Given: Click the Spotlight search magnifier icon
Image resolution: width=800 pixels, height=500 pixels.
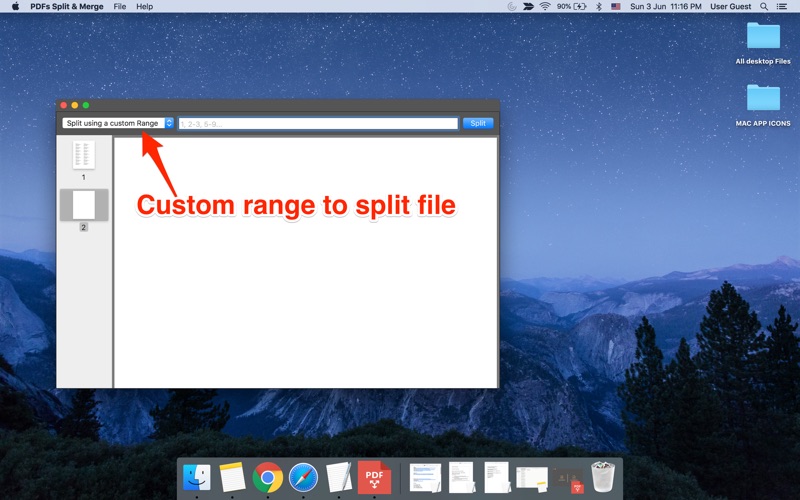Looking at the screenshot, I should [764, 6].
